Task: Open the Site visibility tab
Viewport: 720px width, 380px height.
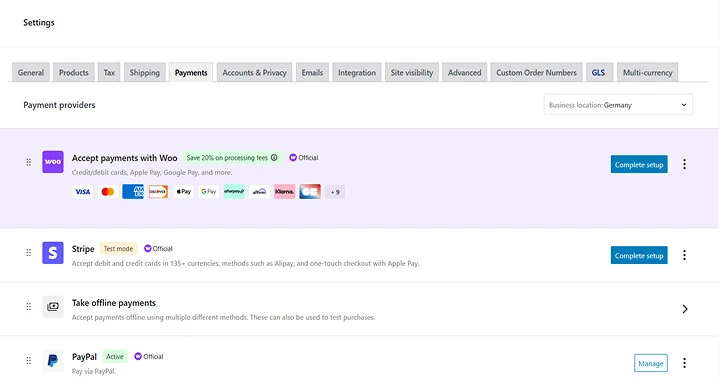Action: (x=412, y=73)
